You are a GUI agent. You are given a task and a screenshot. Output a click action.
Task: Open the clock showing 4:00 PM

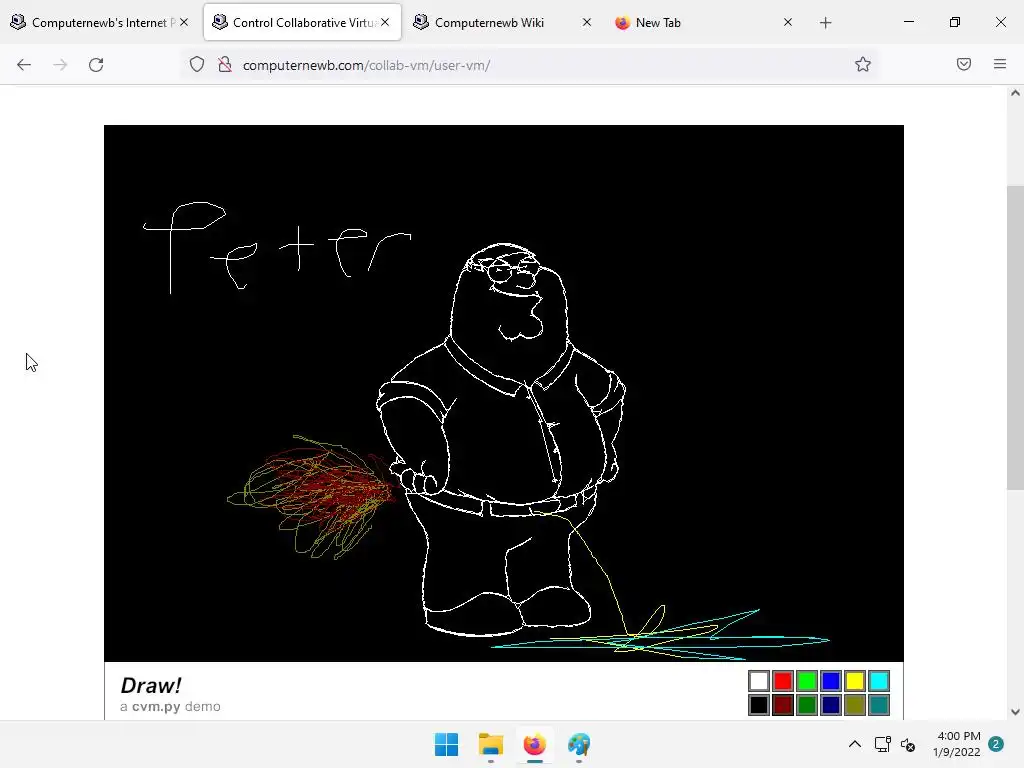957,744
